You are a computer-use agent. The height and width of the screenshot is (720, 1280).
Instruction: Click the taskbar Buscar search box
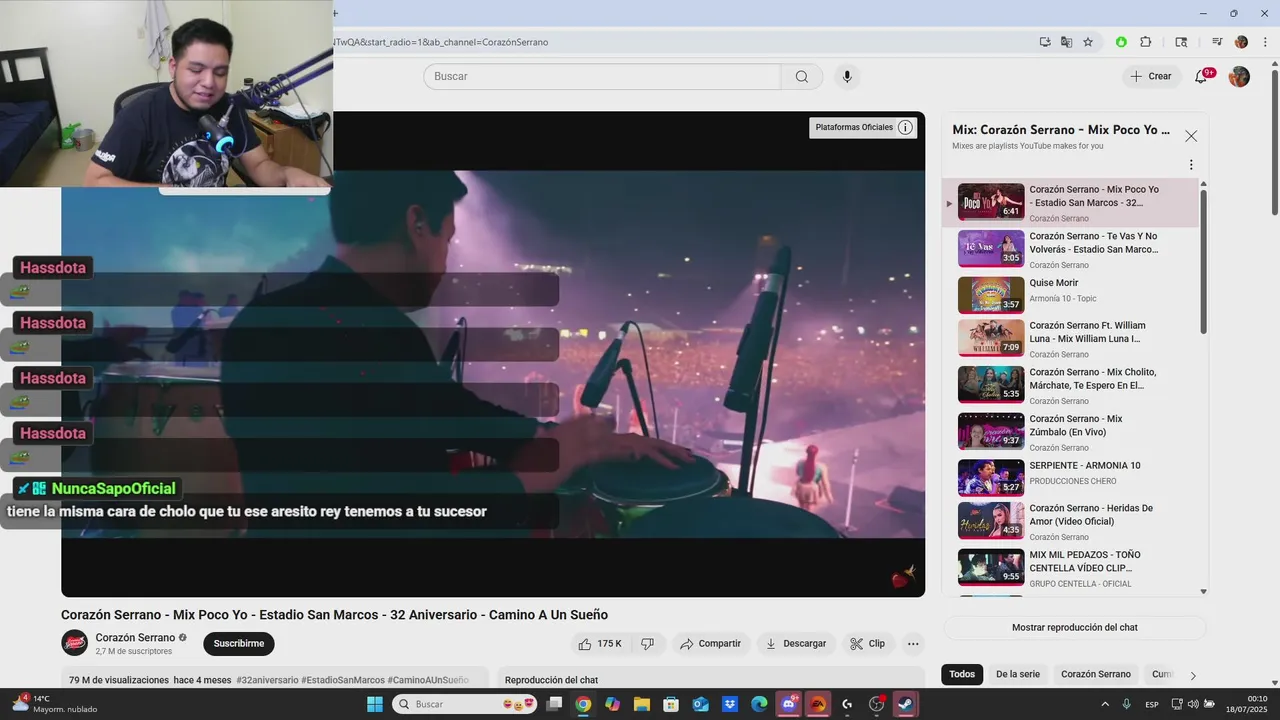(x=466, y=704)
